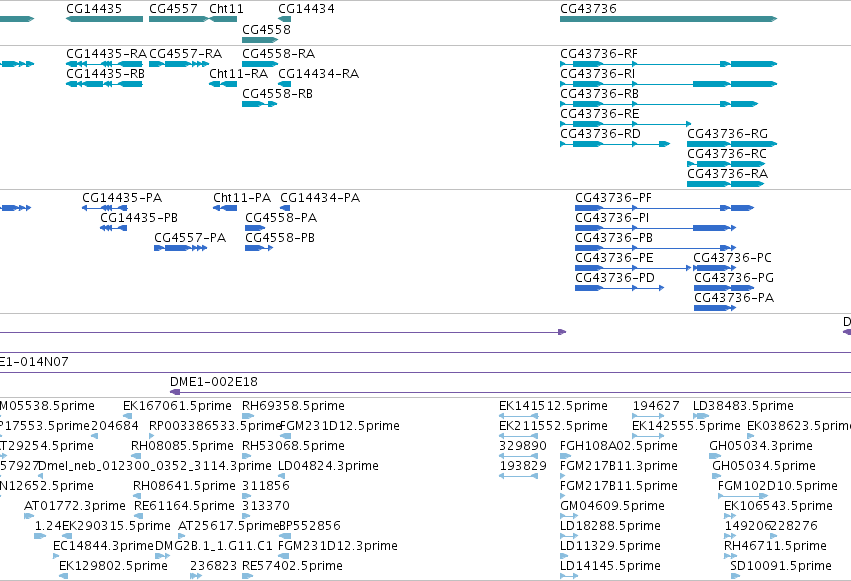Click the FGH108A02.5prime EST label
851x581 pixels.
coord(619,446)
